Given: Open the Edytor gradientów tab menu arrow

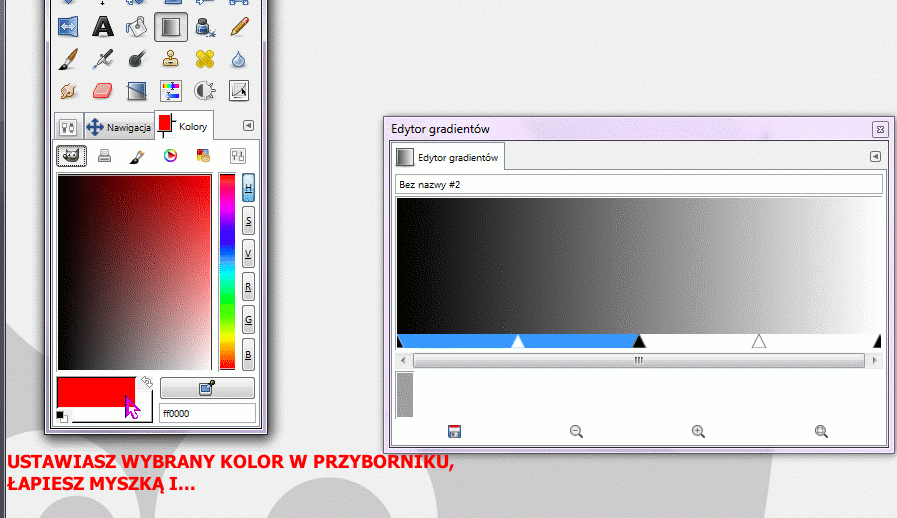Looking at the screenshot, I should pyautogui.click(x=875, y=157).
